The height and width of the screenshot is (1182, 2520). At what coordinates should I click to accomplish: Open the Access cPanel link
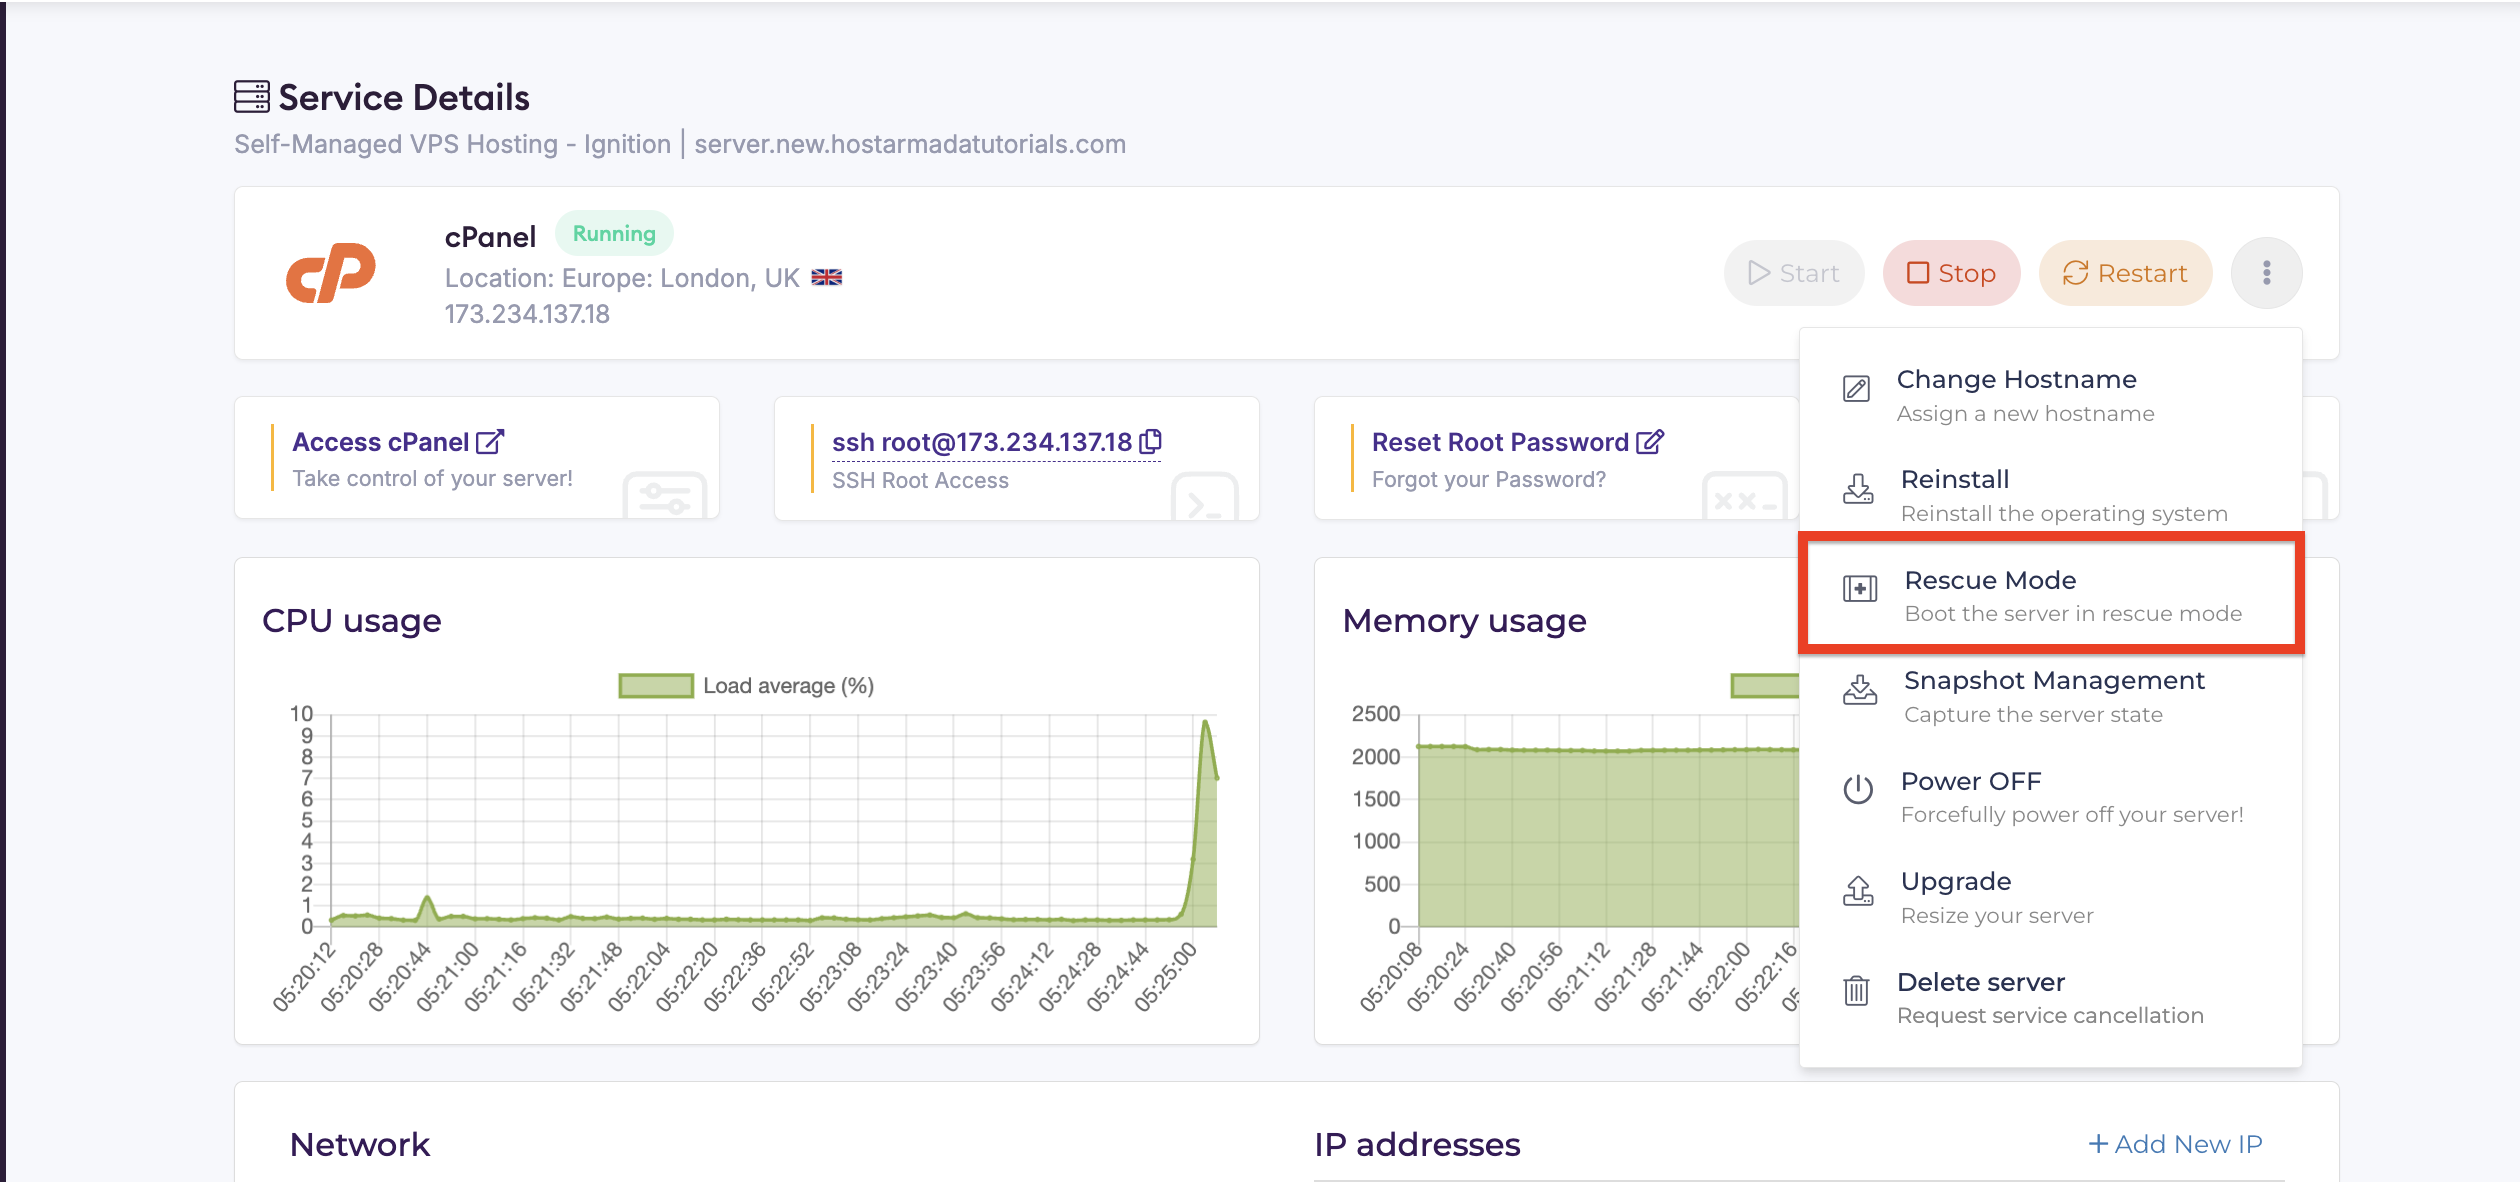click(x=398, y=442)
